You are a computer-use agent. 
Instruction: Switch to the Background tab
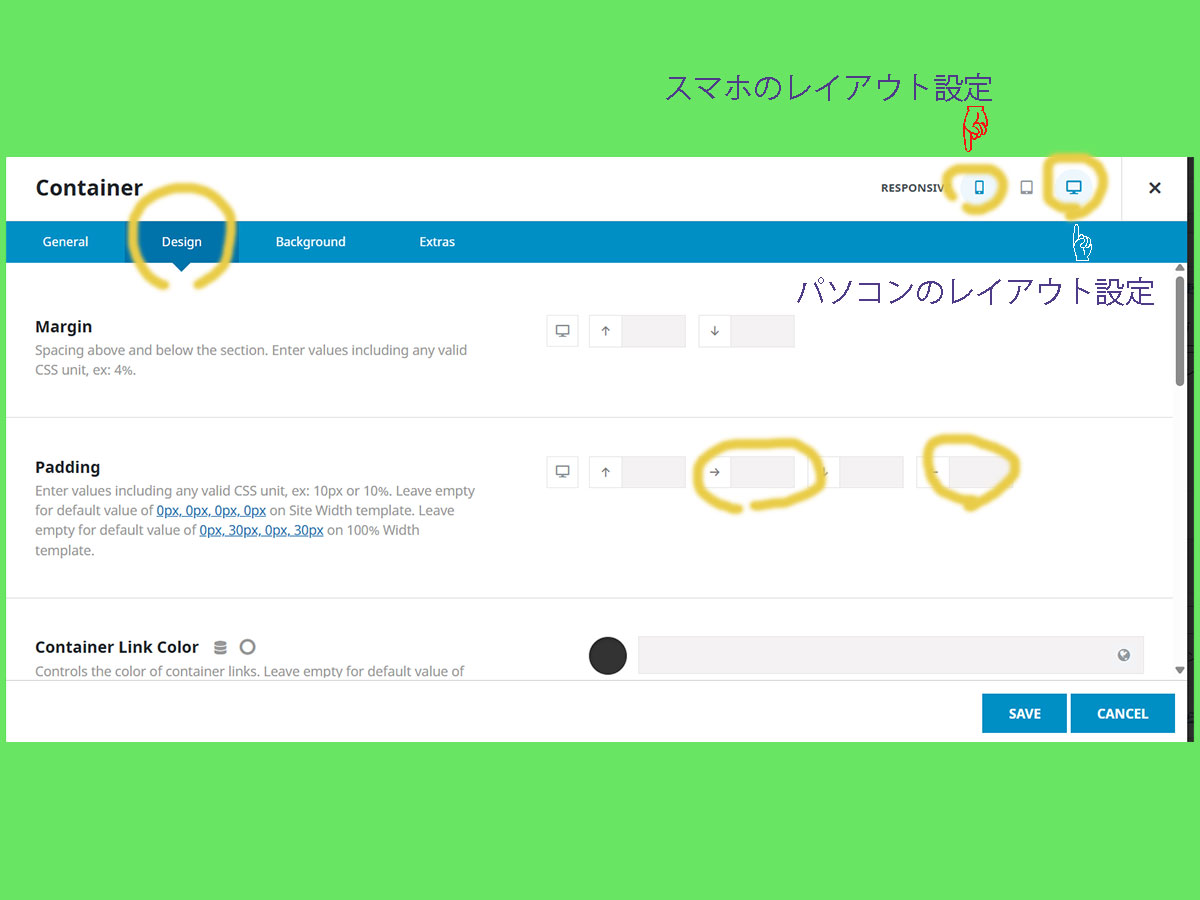(x=310, y=242)
